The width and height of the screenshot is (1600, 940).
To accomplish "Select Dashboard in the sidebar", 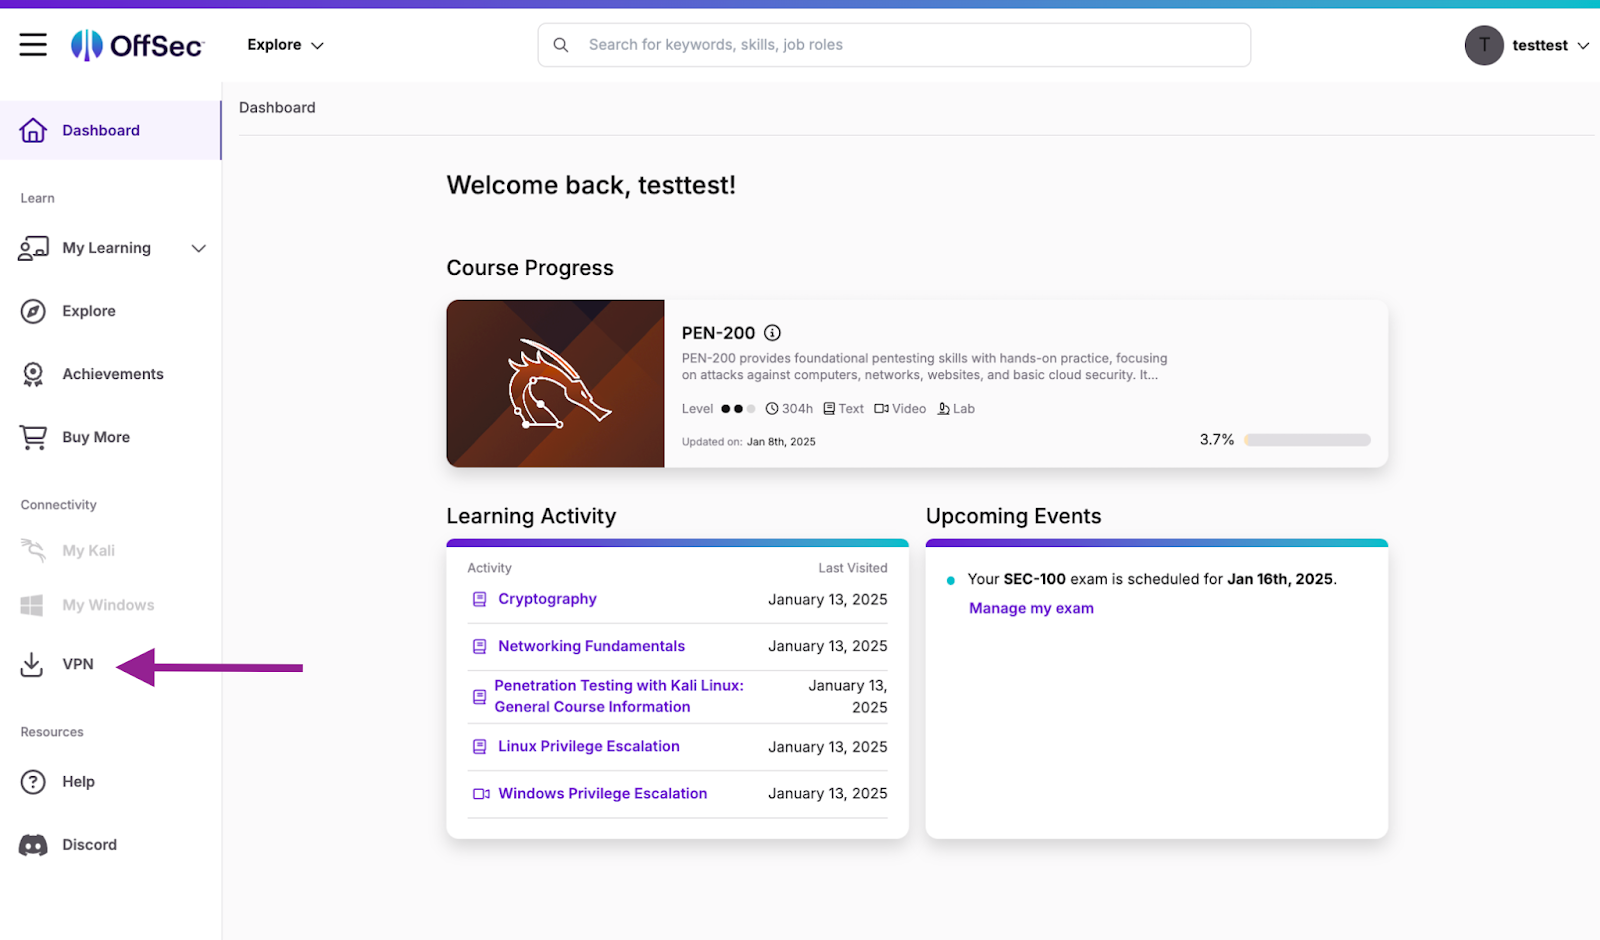I will coord(110,130).
